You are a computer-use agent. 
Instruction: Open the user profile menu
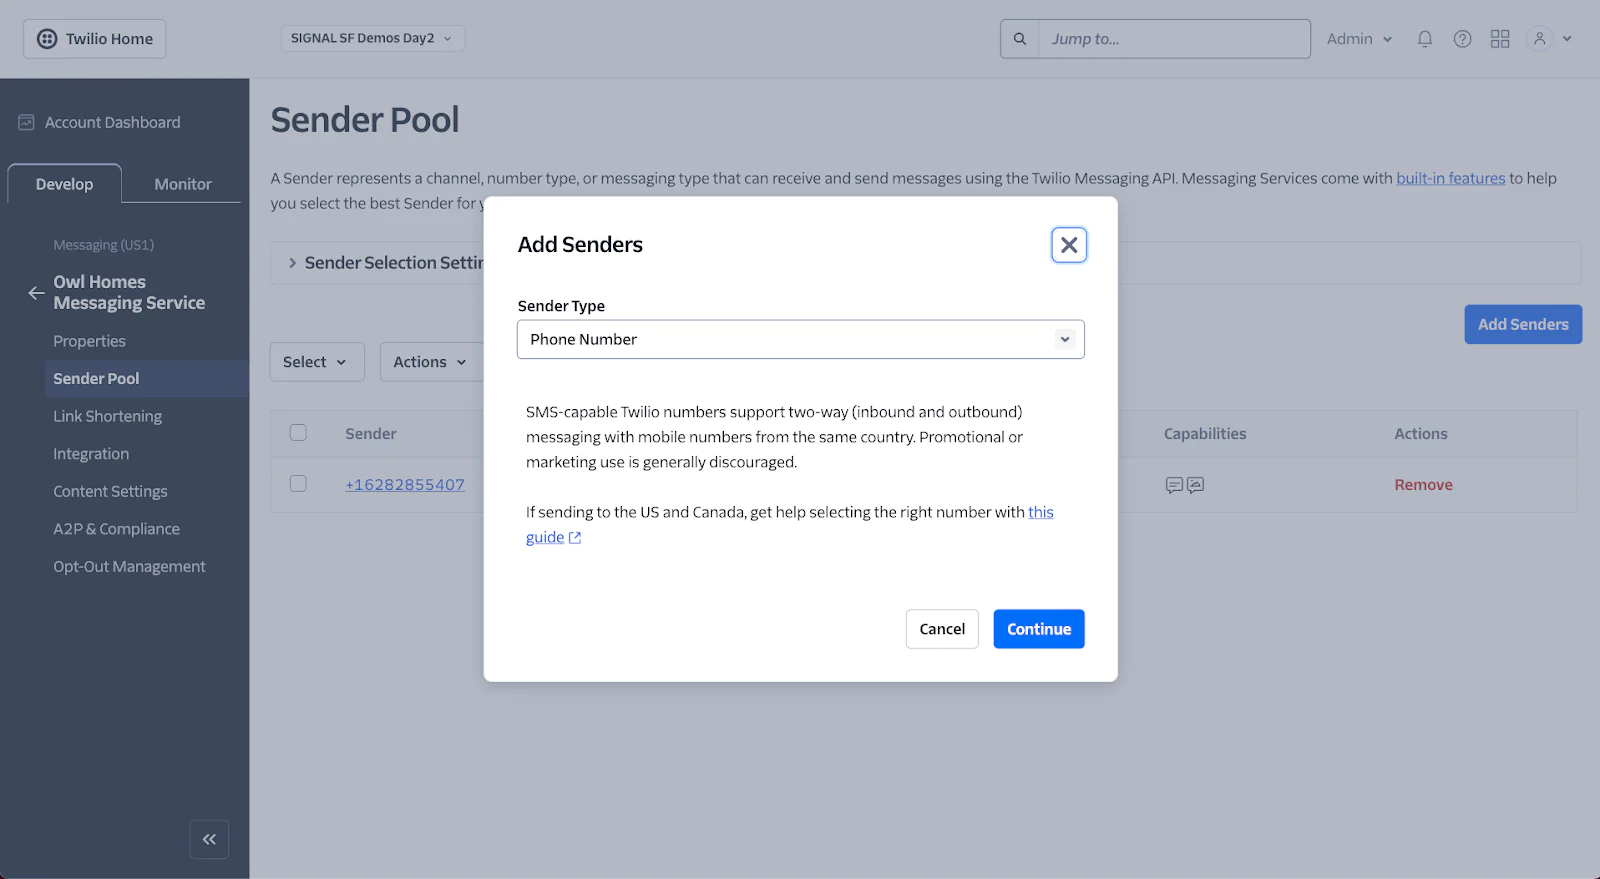click(x=1550, y=39)
